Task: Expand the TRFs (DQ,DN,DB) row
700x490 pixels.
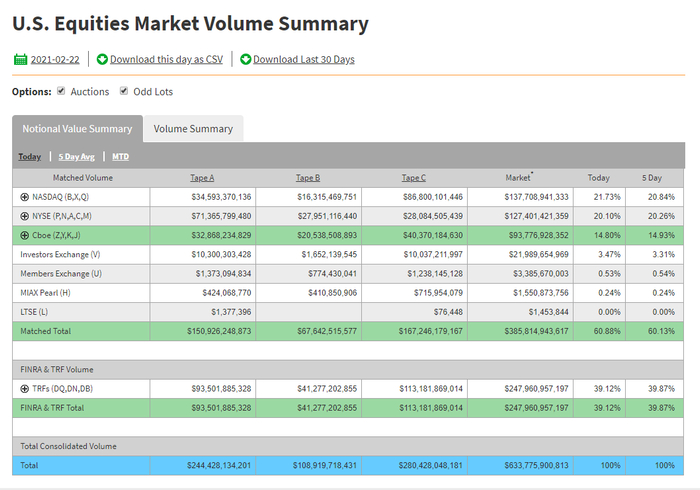Action: point(25,387)
